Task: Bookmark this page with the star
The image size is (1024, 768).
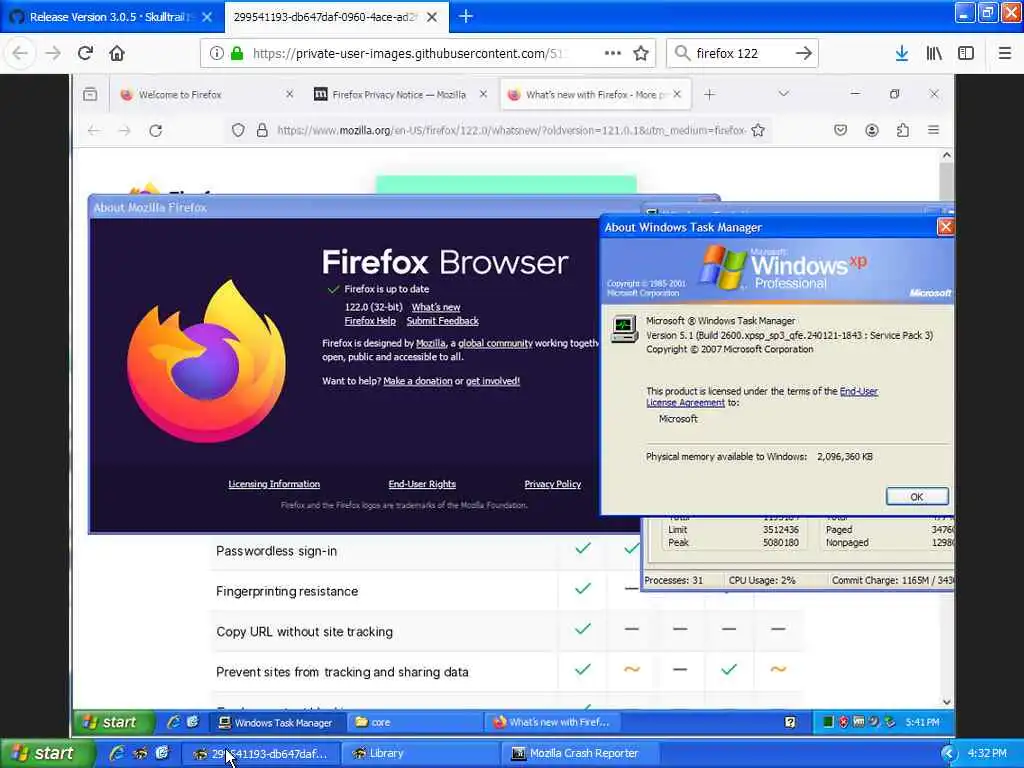Action: coord(641,54)
